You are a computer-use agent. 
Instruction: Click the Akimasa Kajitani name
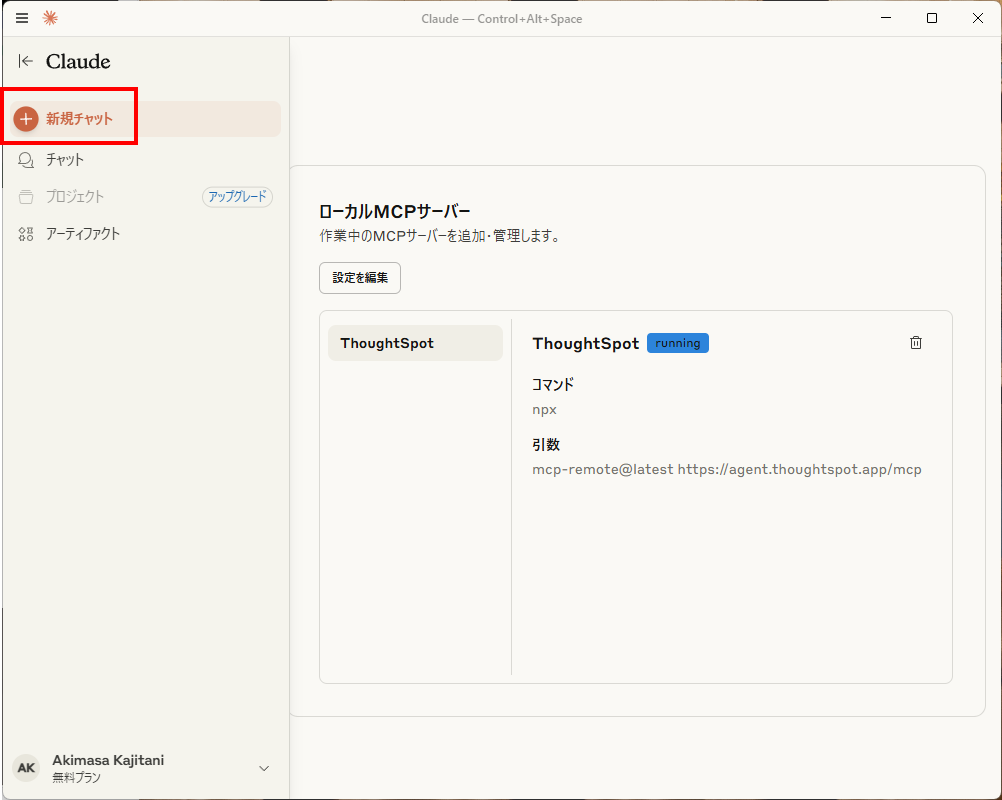point(108,760)
